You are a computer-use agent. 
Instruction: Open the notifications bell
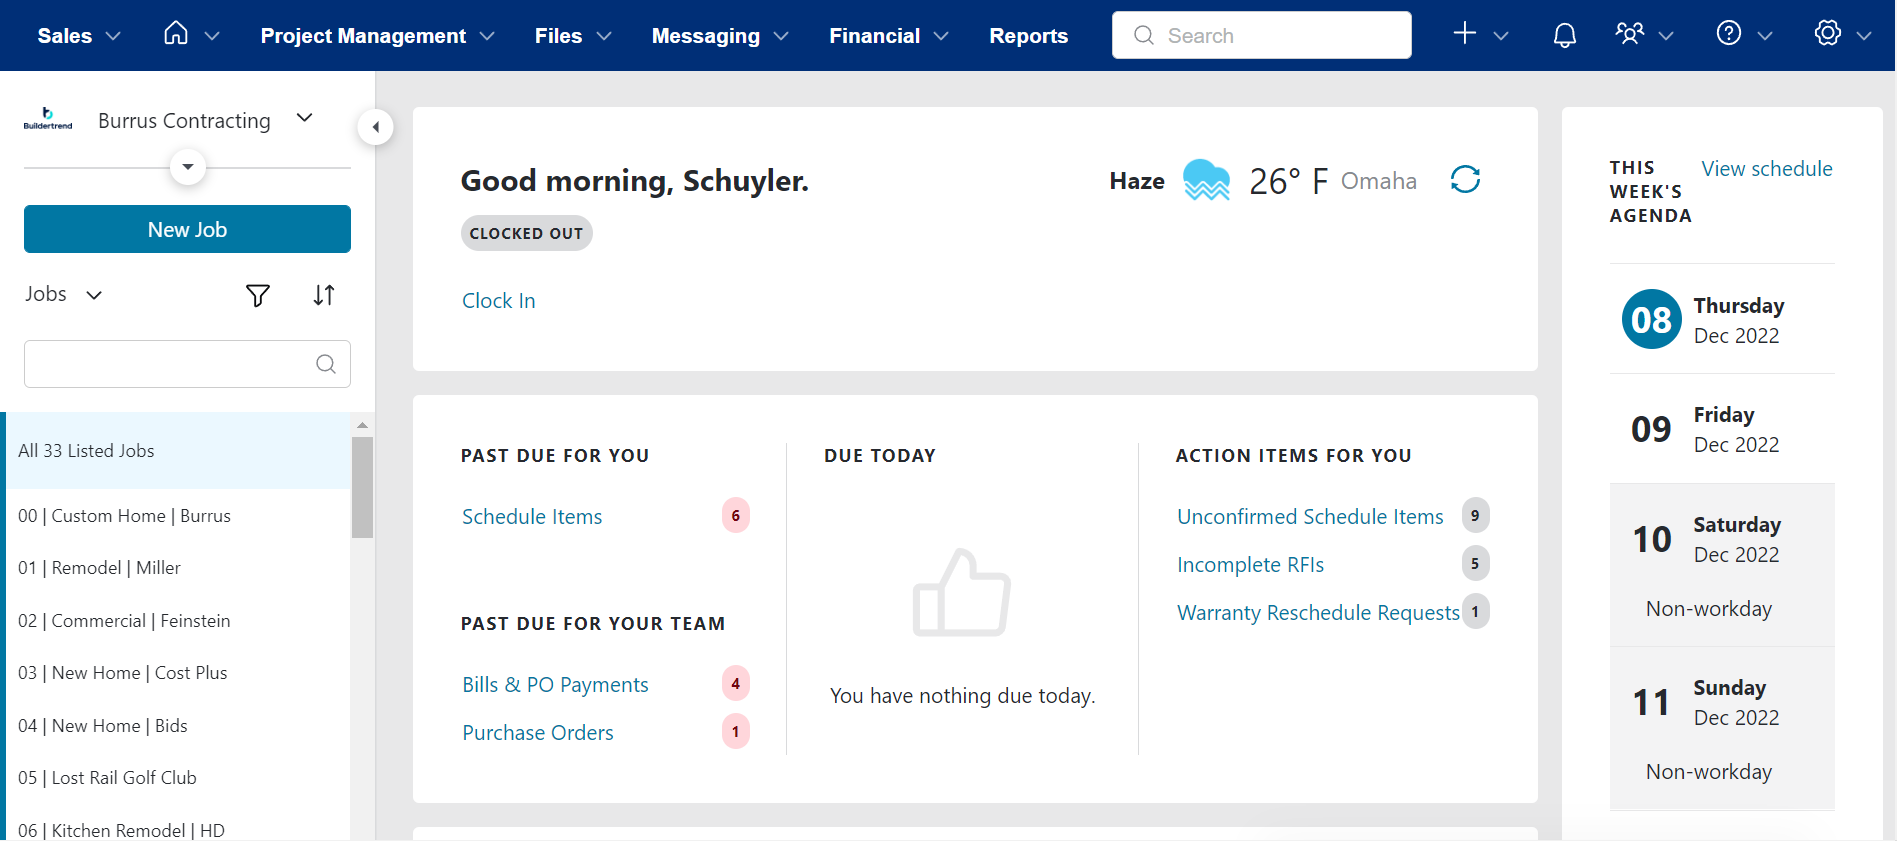click(x=1564, y=35)
